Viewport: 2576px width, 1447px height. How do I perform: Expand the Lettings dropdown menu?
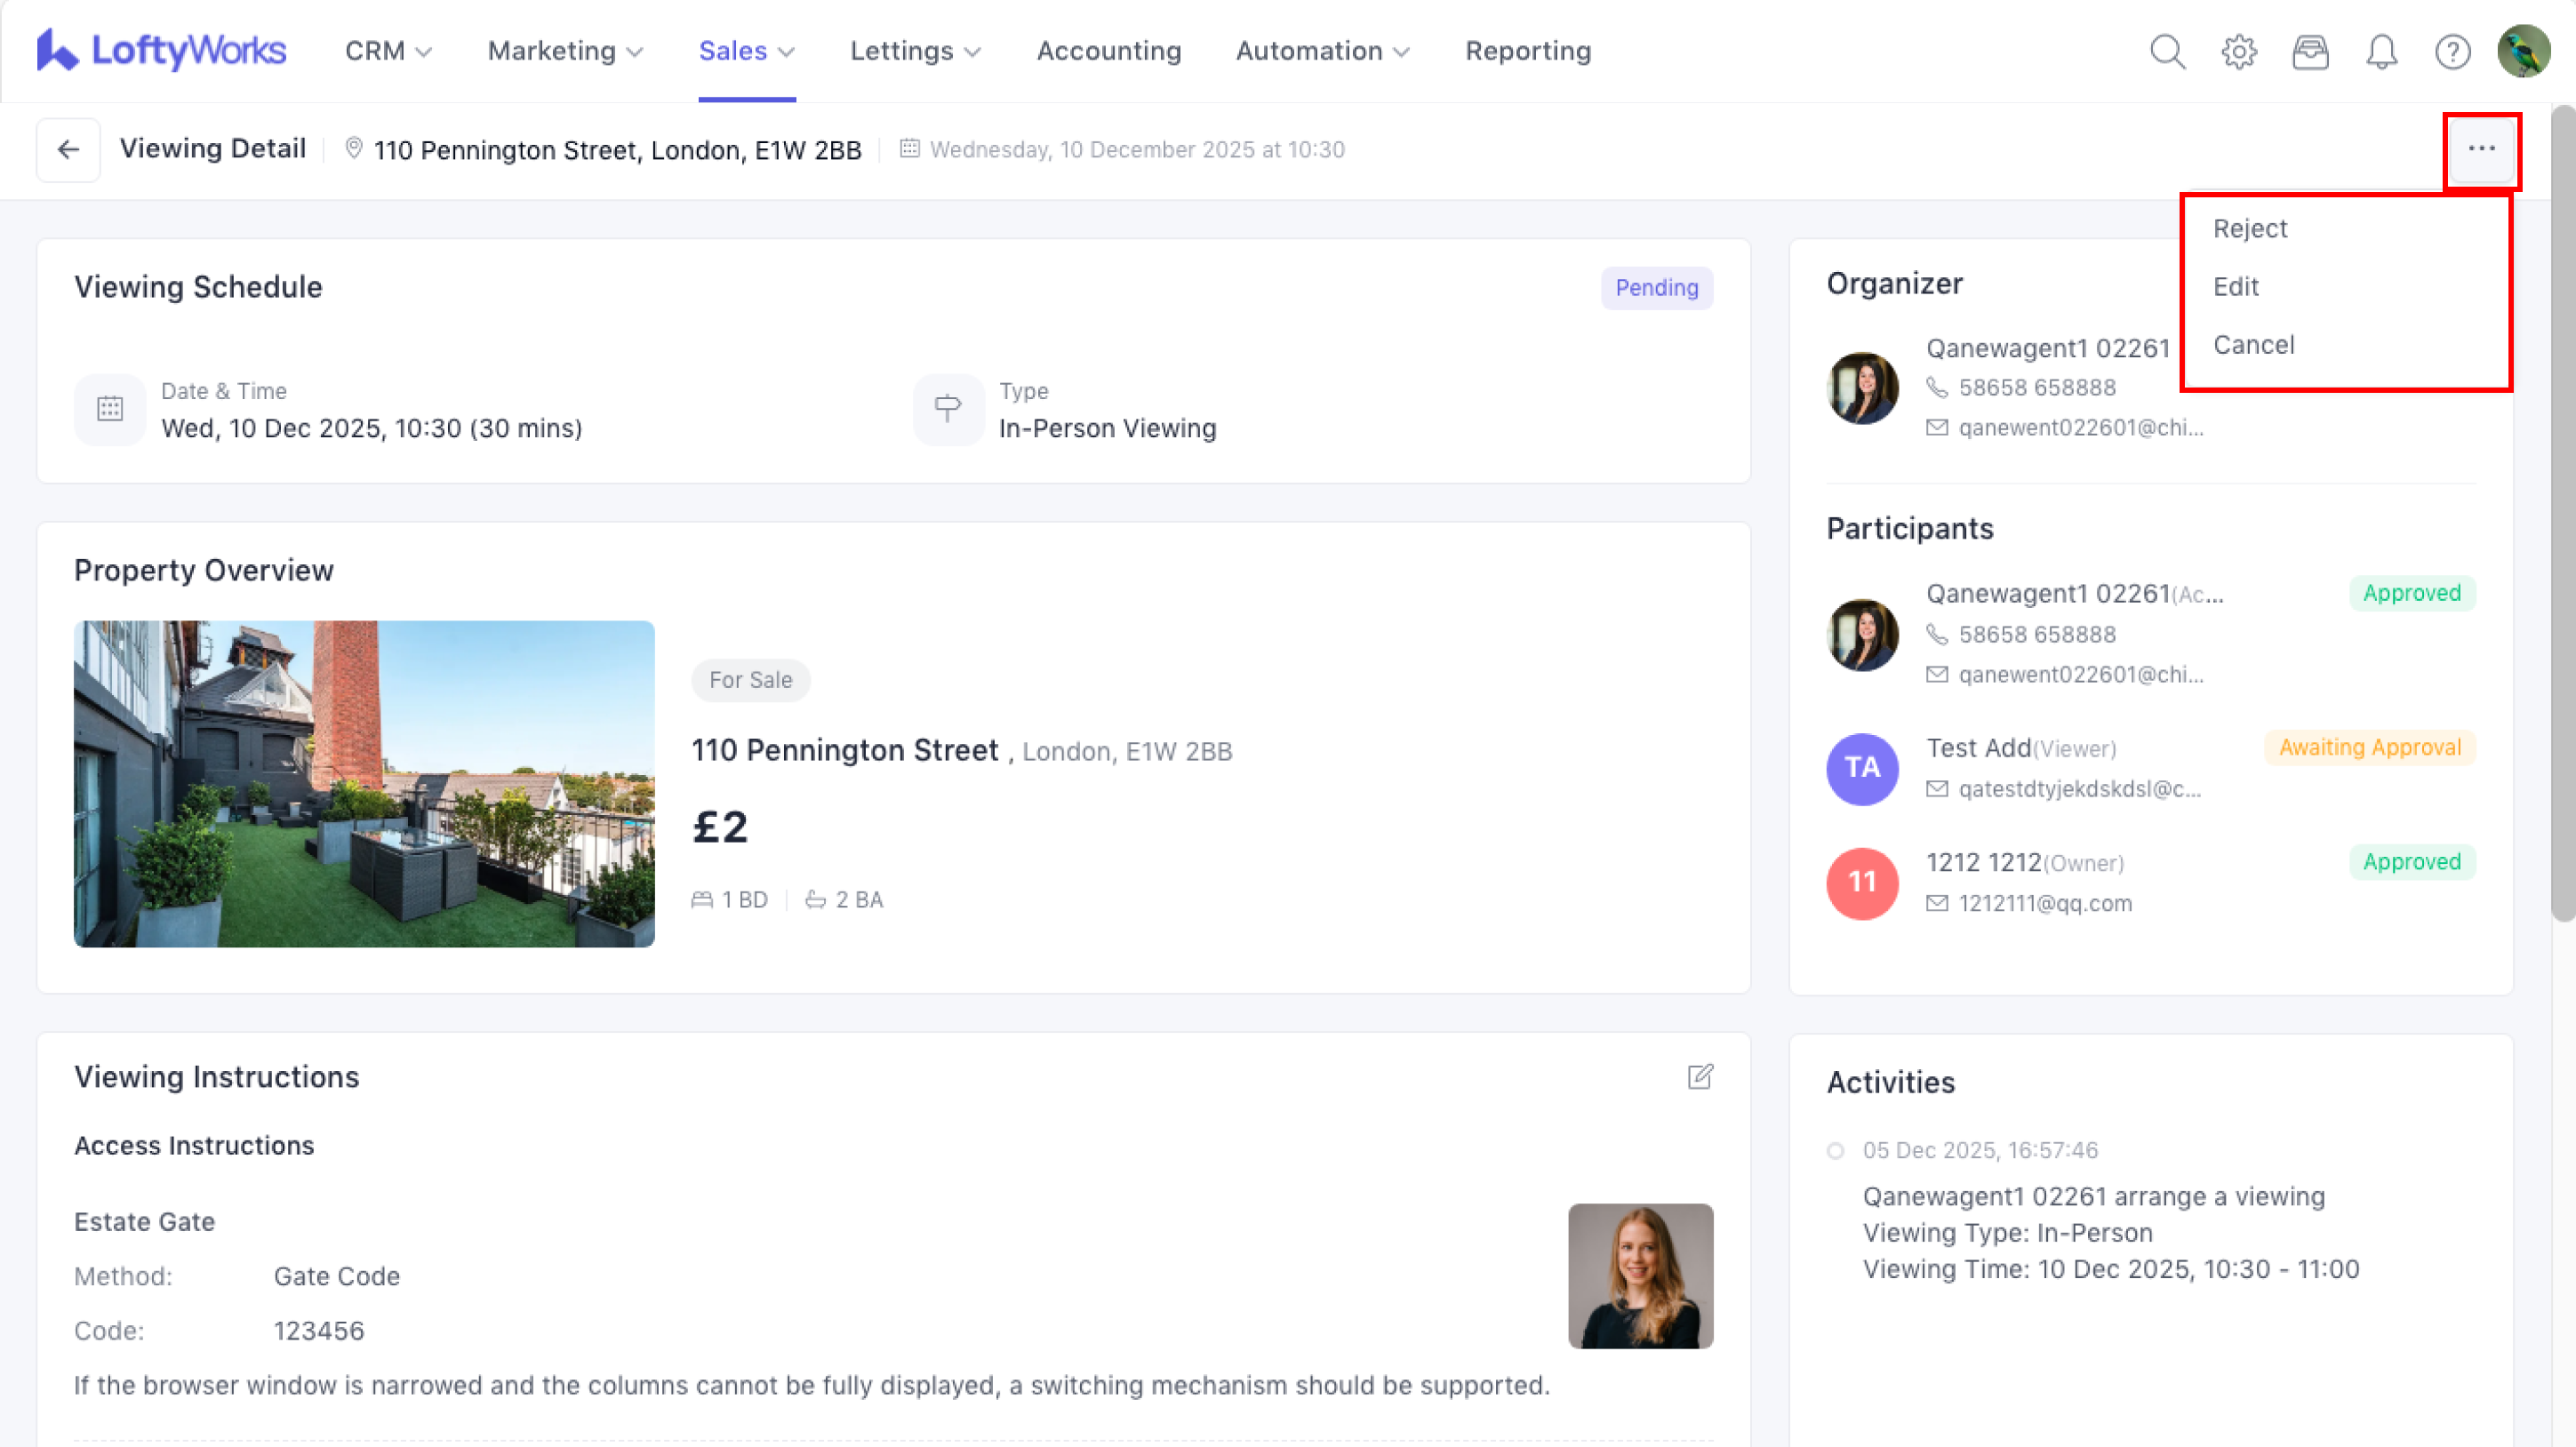(915, 51)
